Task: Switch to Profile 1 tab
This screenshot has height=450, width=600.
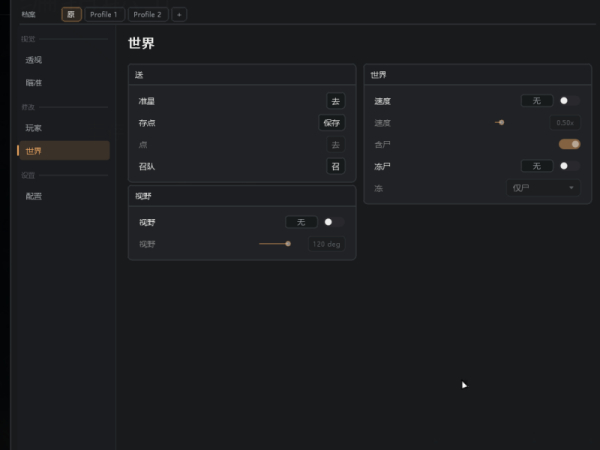Action: (104, 15)
